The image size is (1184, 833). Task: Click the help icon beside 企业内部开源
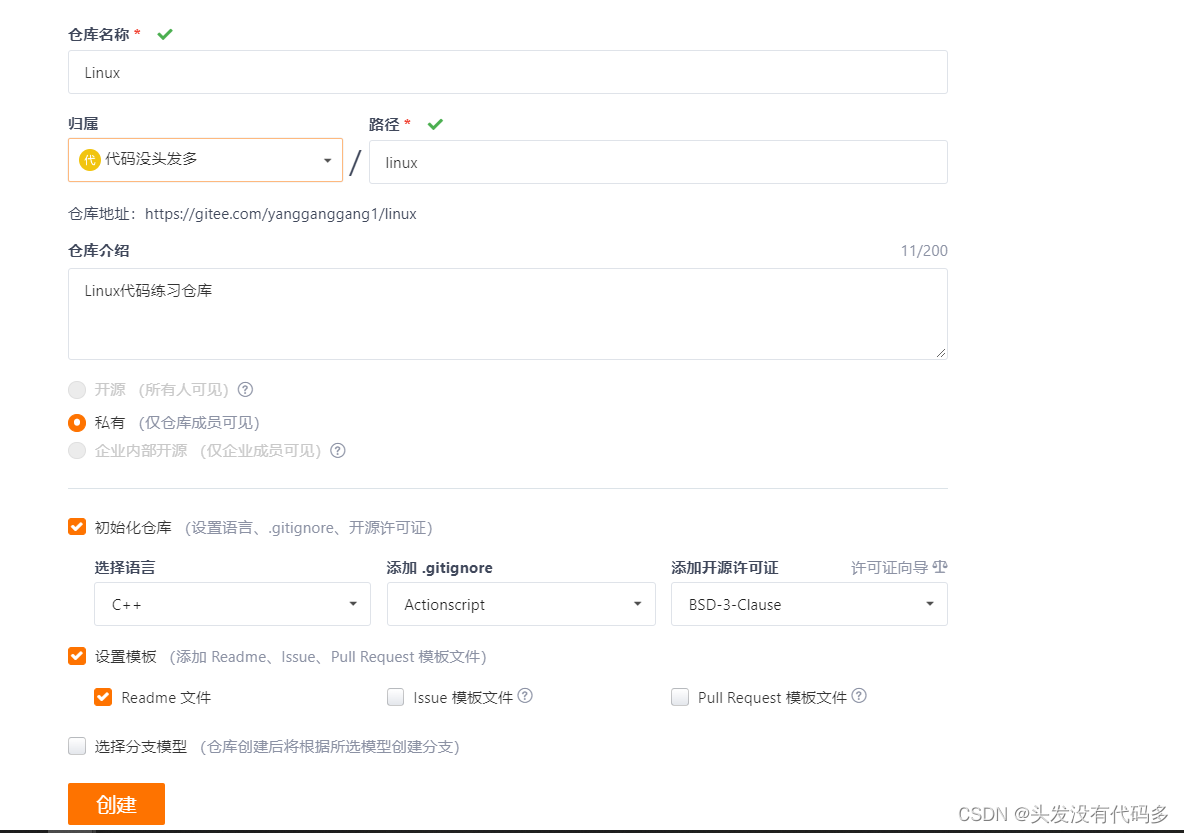pyautogui.click(x=337, y=451)
